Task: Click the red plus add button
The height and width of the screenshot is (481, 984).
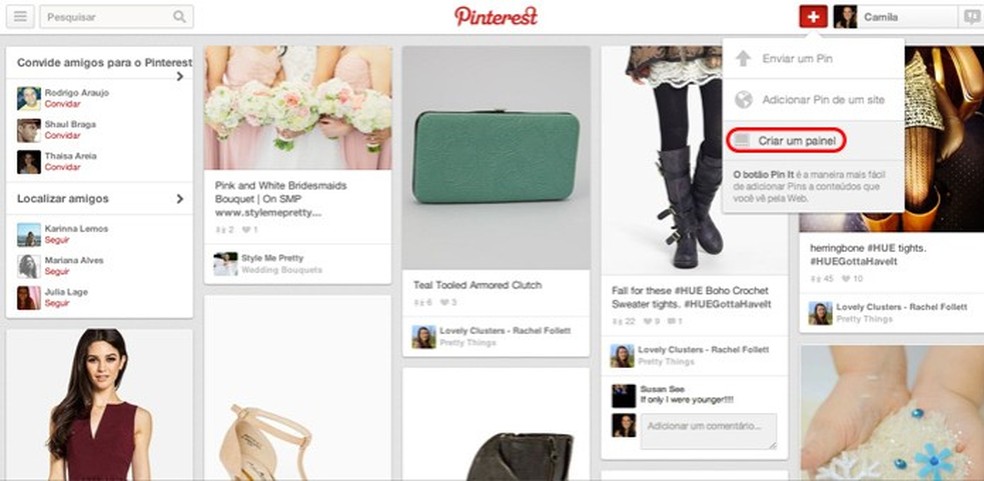Action: 813,17
